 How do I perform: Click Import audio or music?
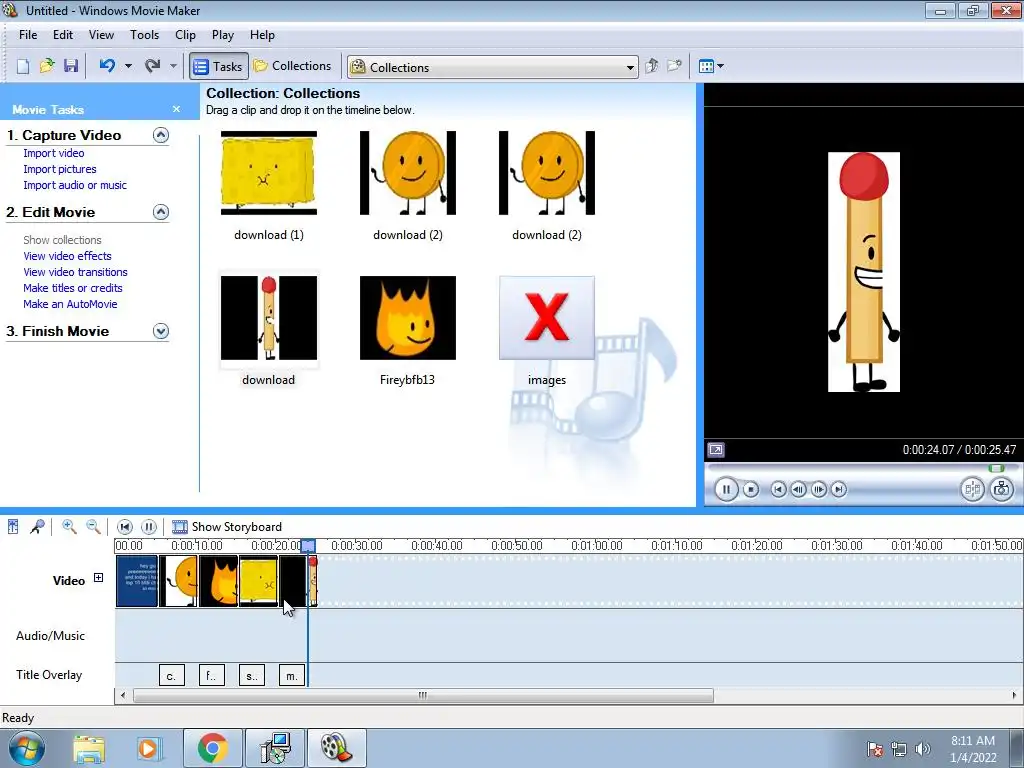75,185
